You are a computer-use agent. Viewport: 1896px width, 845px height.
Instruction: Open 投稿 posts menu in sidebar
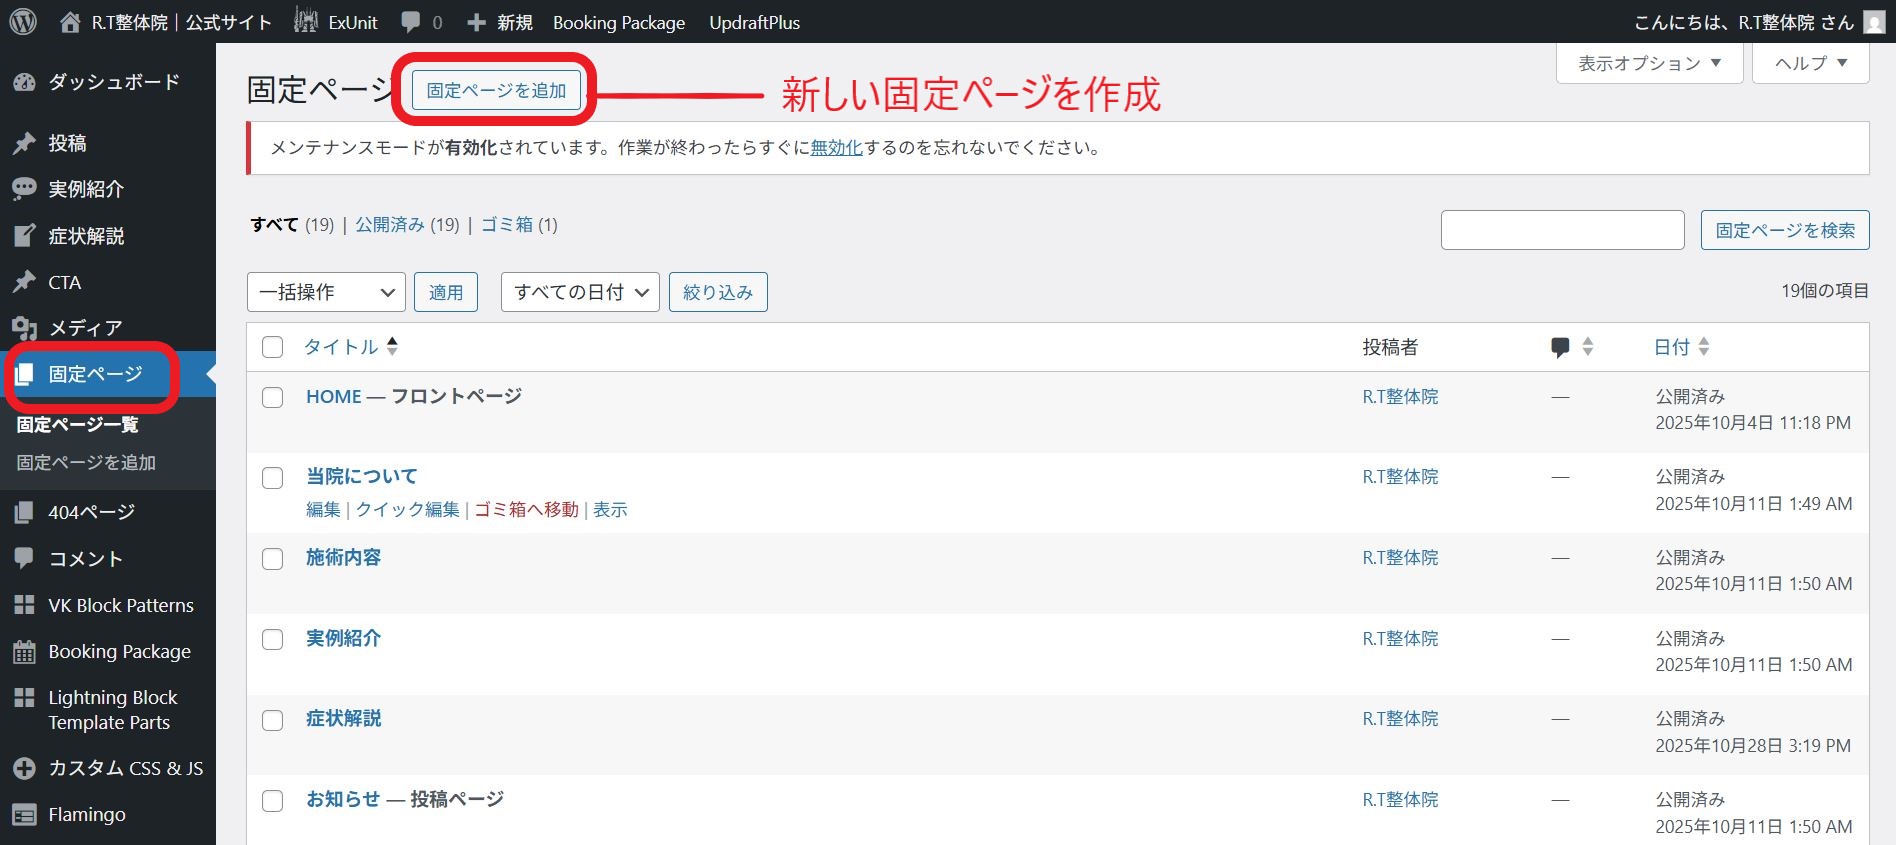pos(67,143)
